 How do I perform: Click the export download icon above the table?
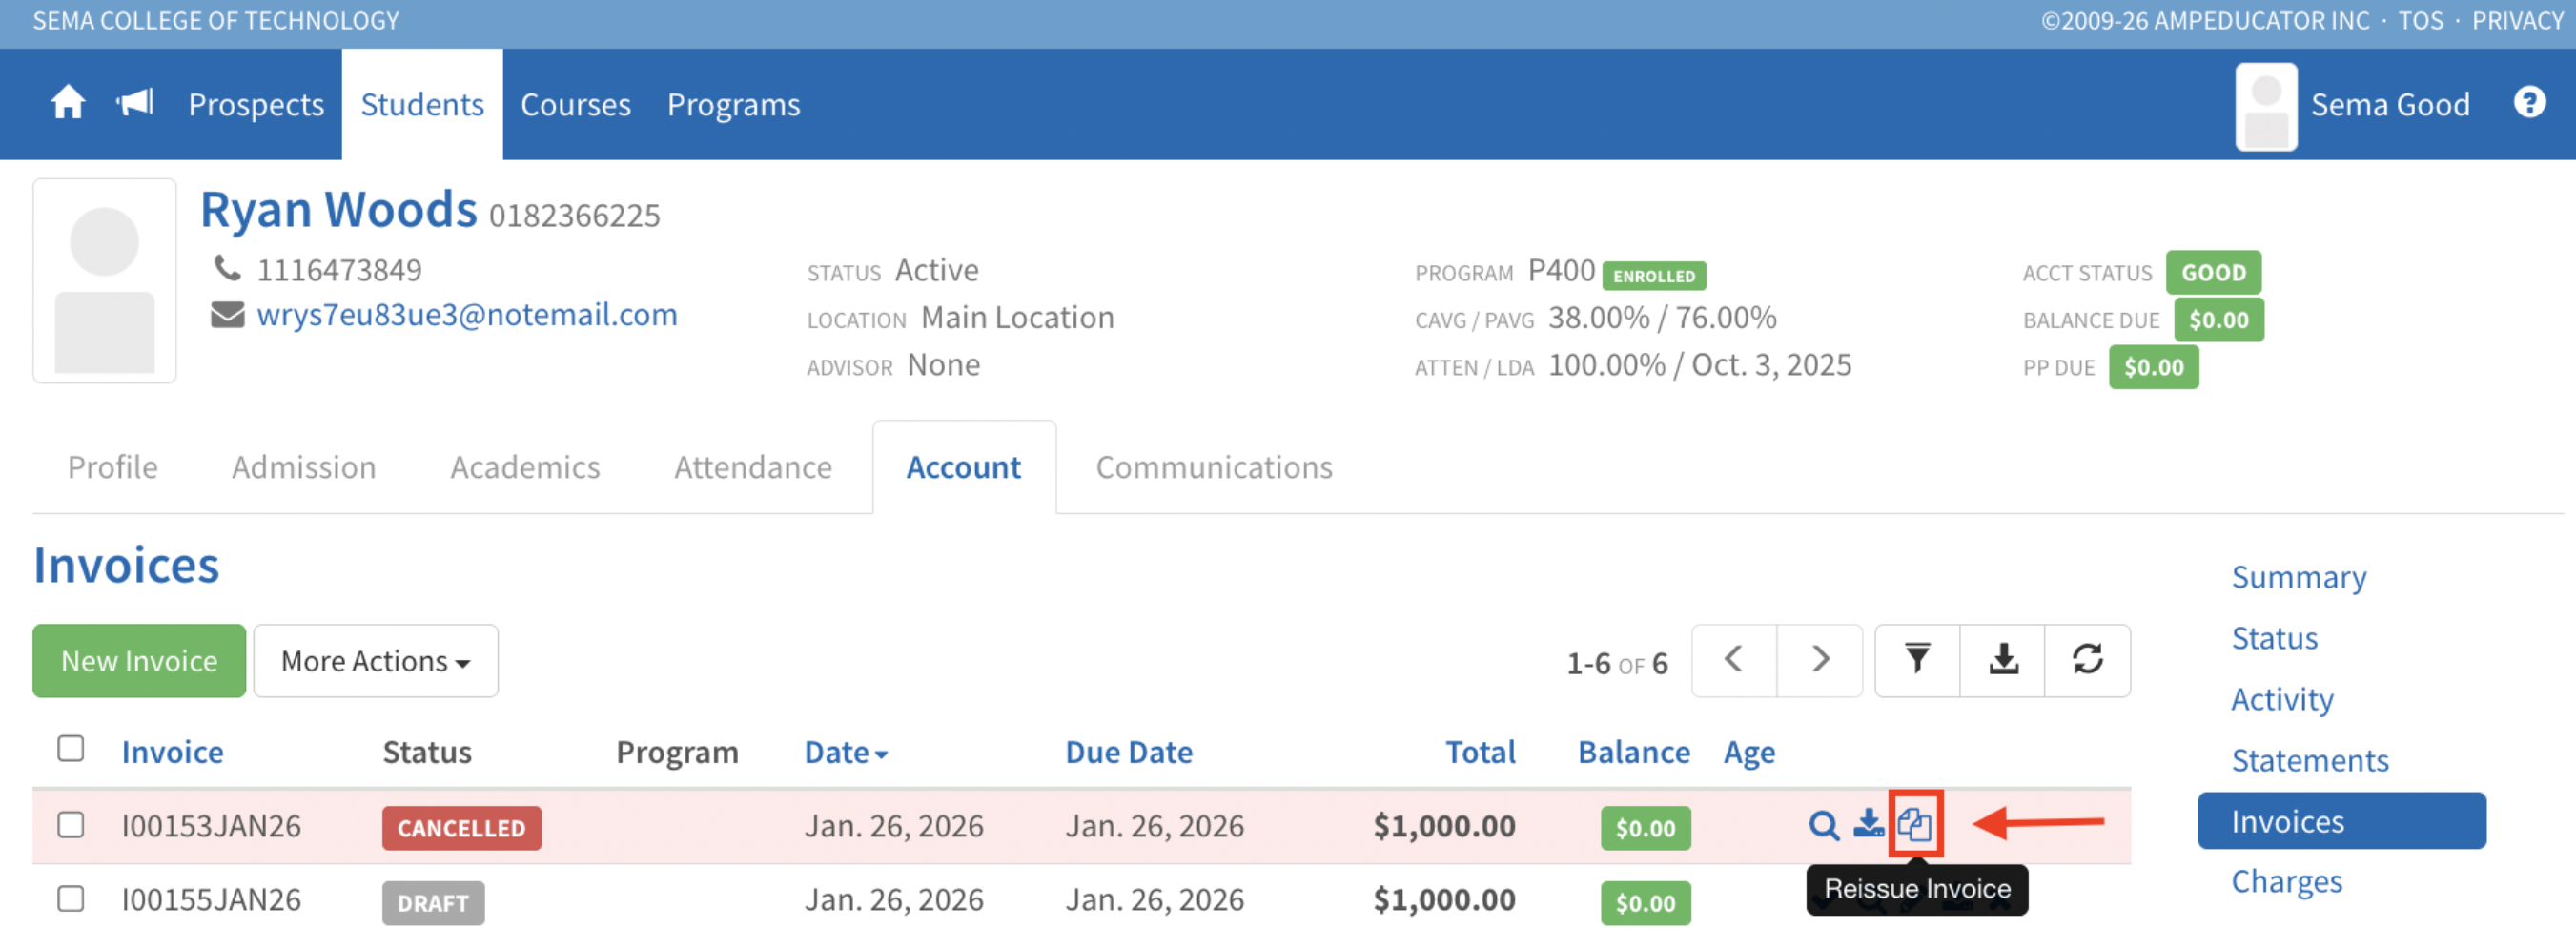[x=2002, y=660]
